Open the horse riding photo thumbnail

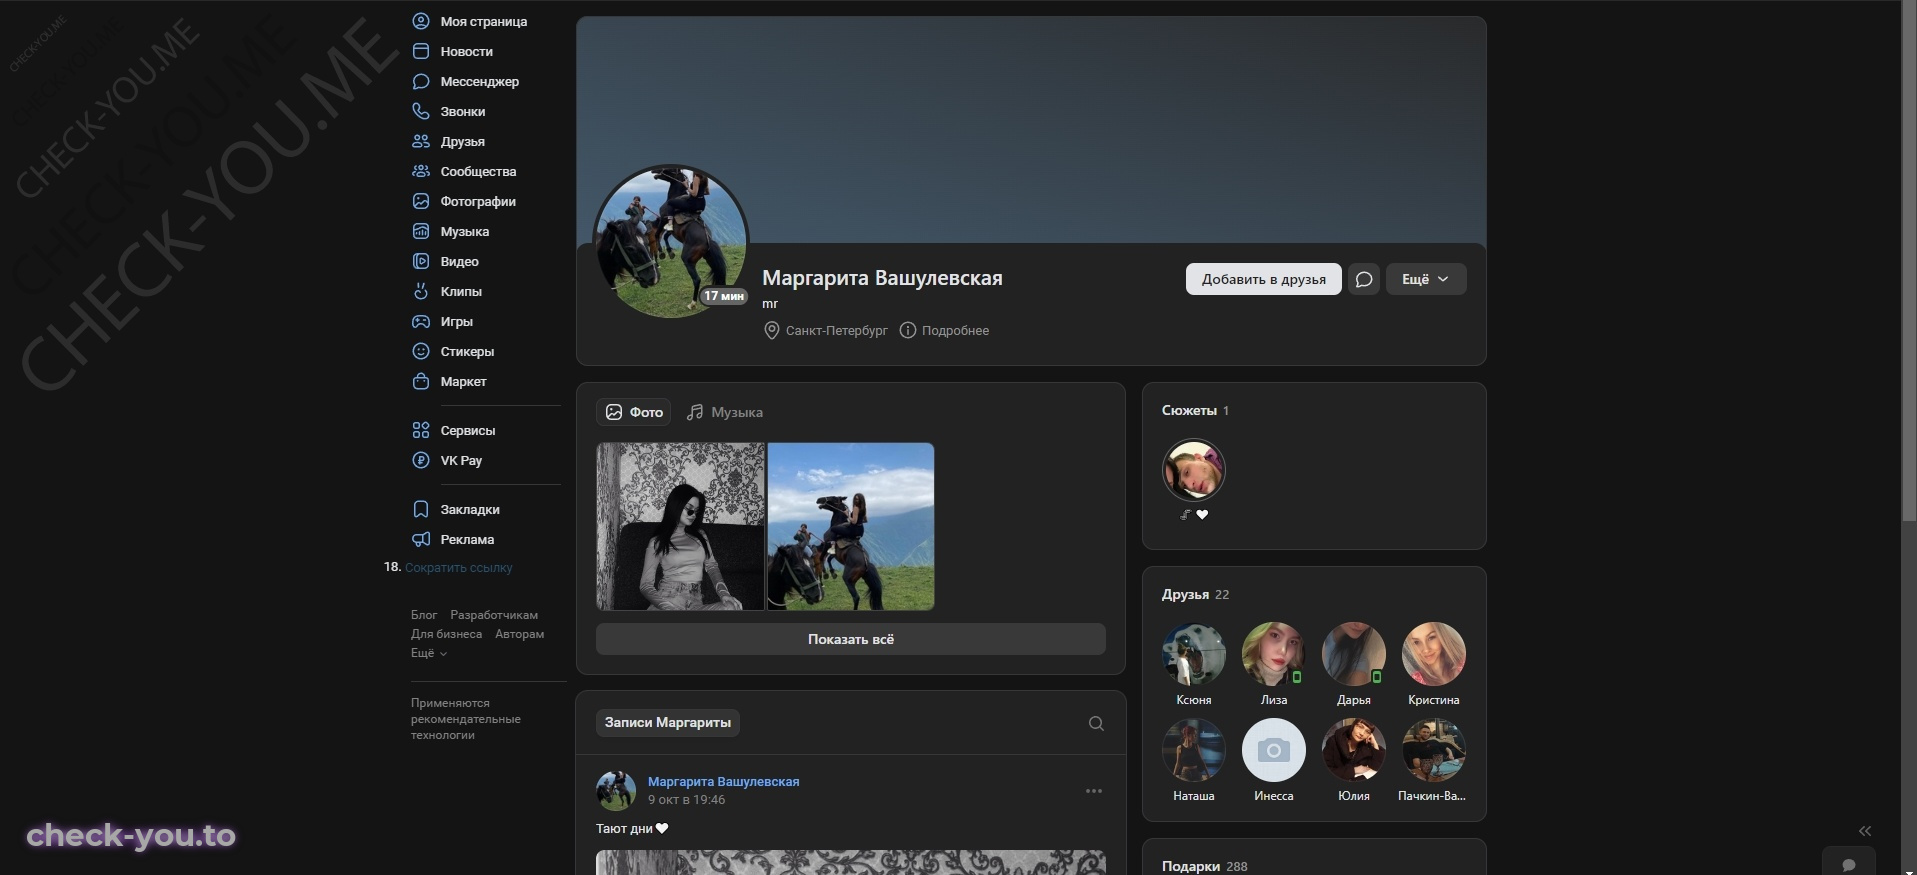(x=851, y=526)
